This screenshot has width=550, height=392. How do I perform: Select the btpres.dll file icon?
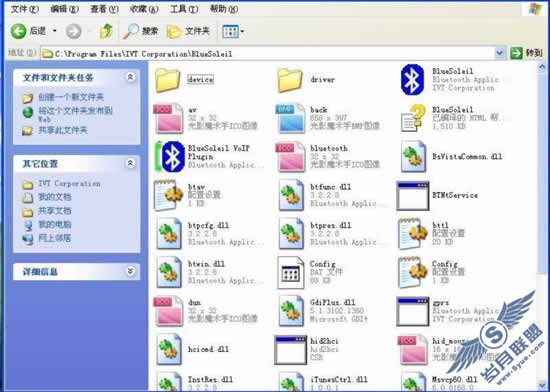[291, 234]
